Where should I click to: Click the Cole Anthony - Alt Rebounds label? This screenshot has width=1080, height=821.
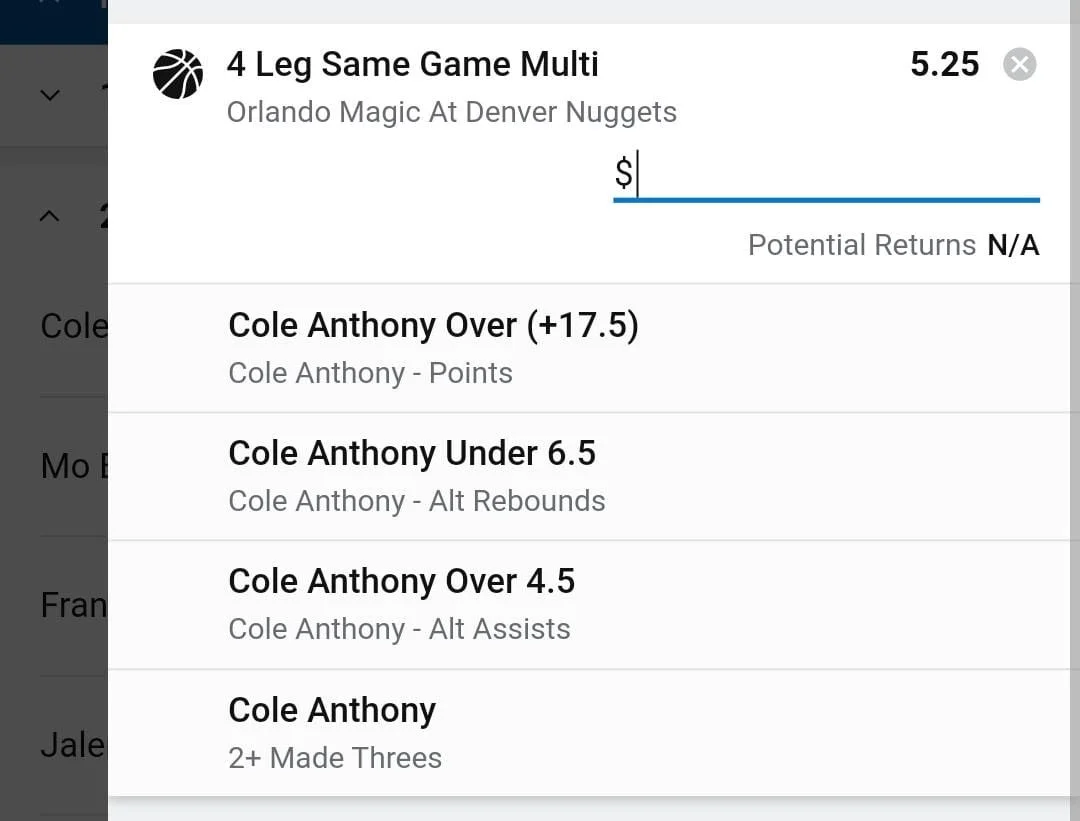pyautogui.click(x=417, y=501)
